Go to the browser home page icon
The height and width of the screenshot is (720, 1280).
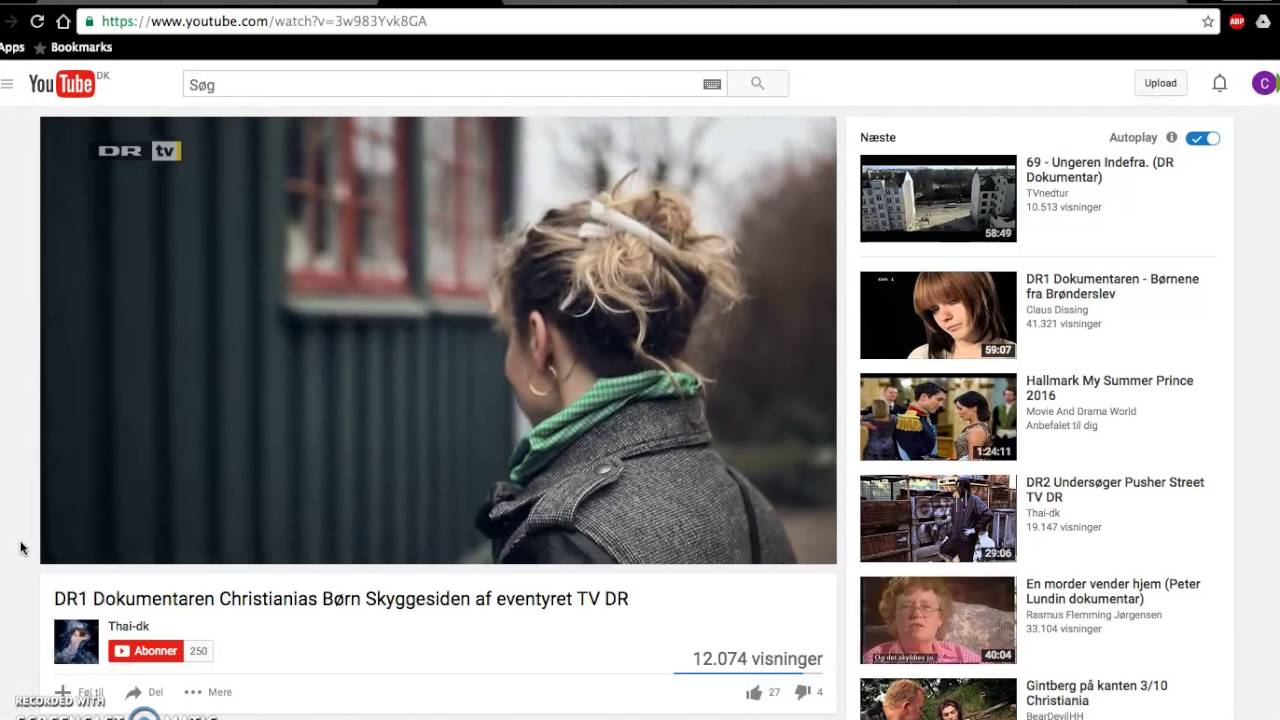[x=63, y=21]
